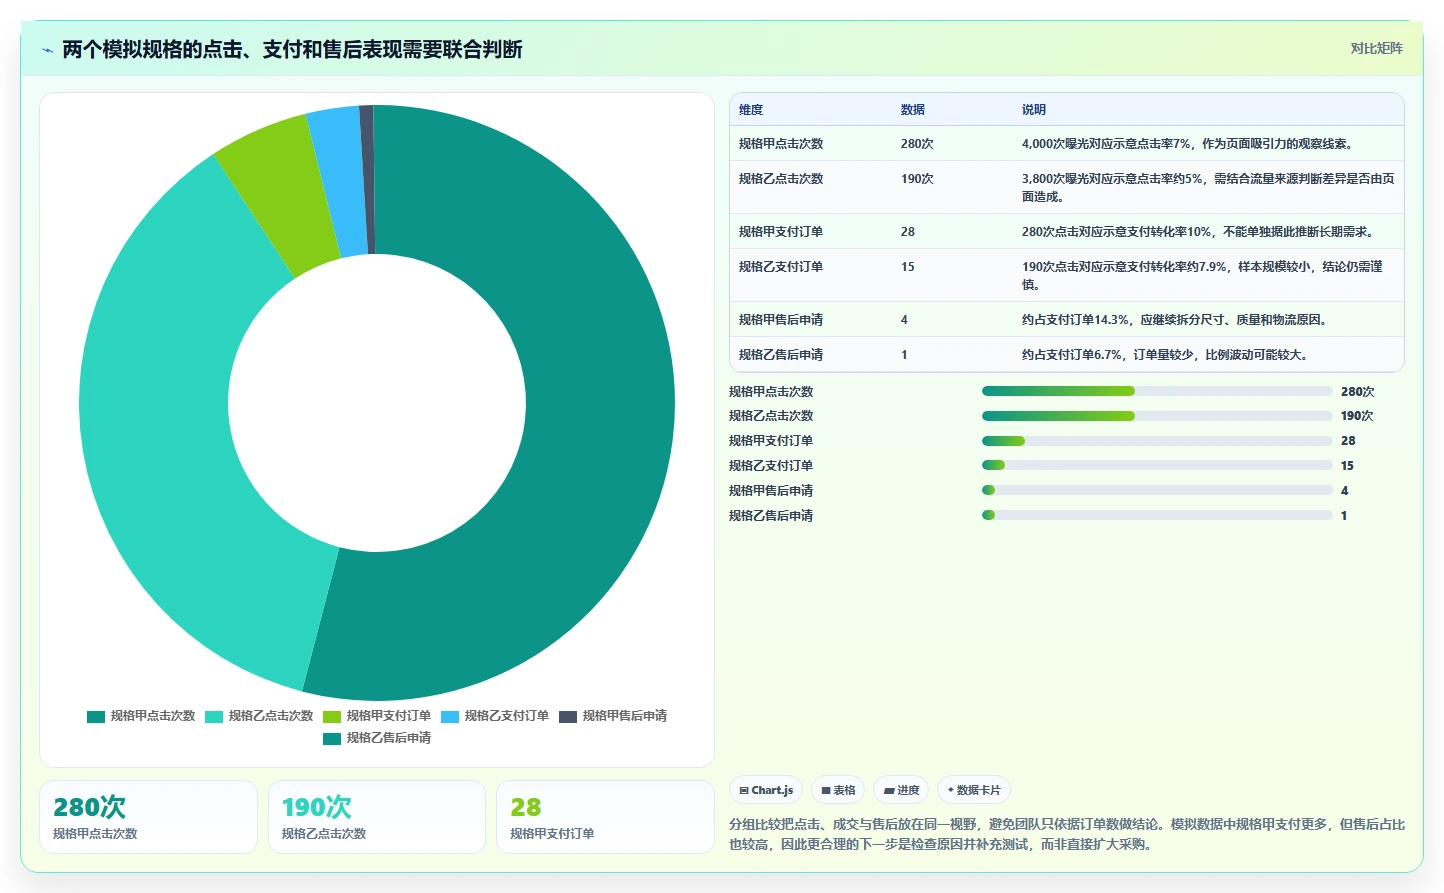Toggle 规格乙售后申请 in the chart legend
Image resolution: width=1444 pixels, height=893 pixels.
coord(377,738)
